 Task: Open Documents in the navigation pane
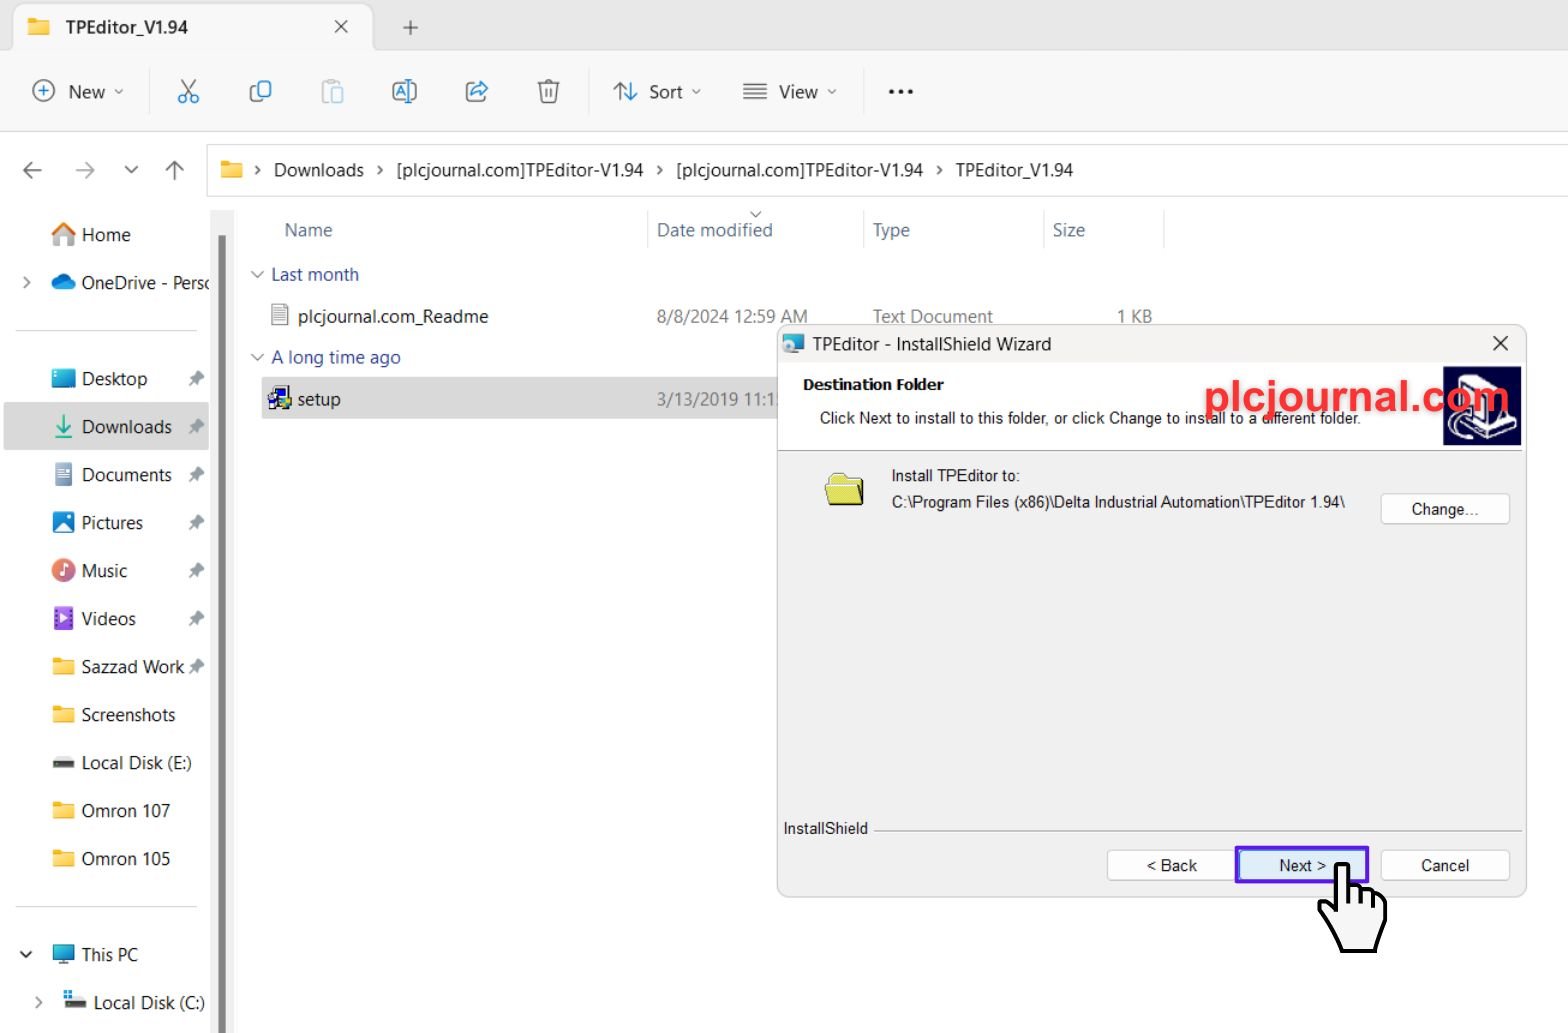tap(126, 474)
